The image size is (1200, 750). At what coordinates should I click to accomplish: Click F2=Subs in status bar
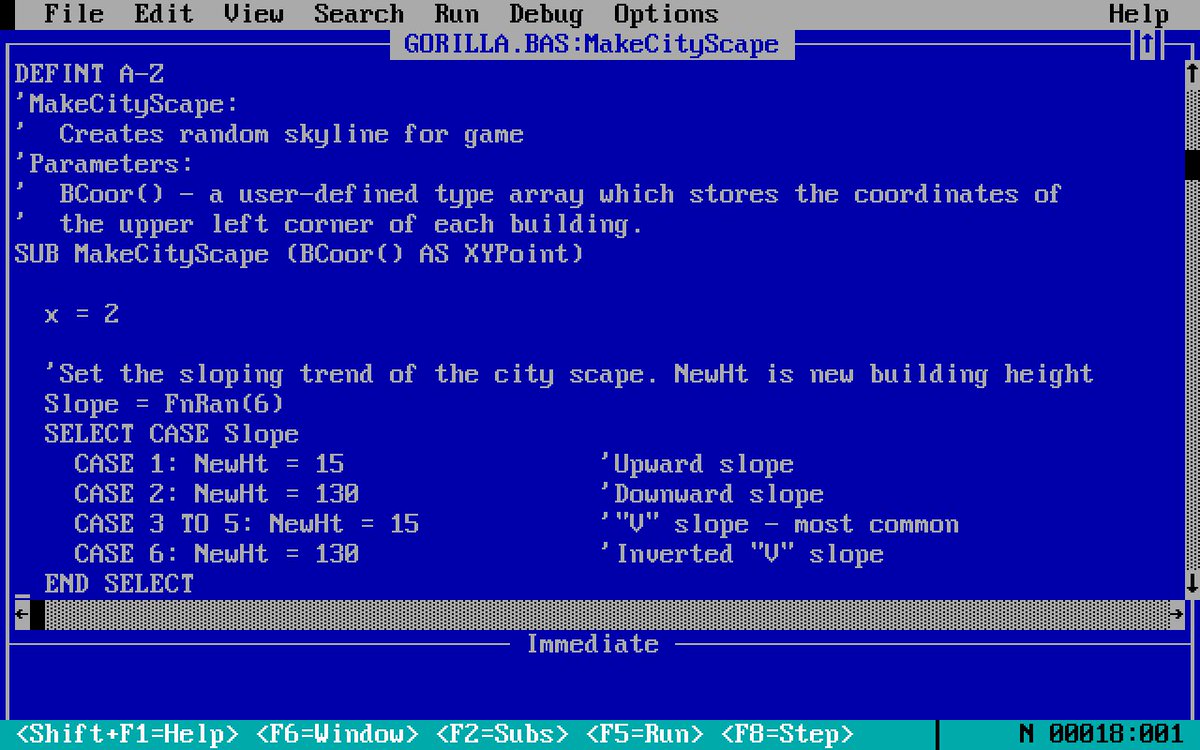[x=502, y=734]
